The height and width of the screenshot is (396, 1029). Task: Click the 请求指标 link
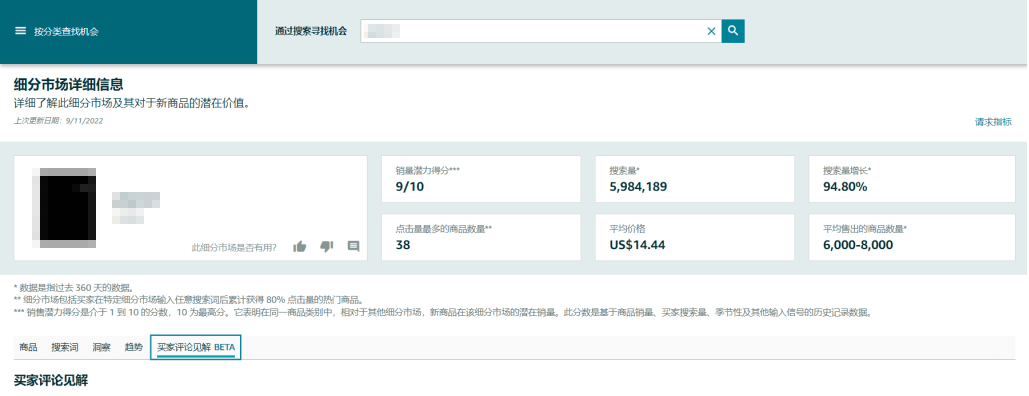[x=993, y=122]
